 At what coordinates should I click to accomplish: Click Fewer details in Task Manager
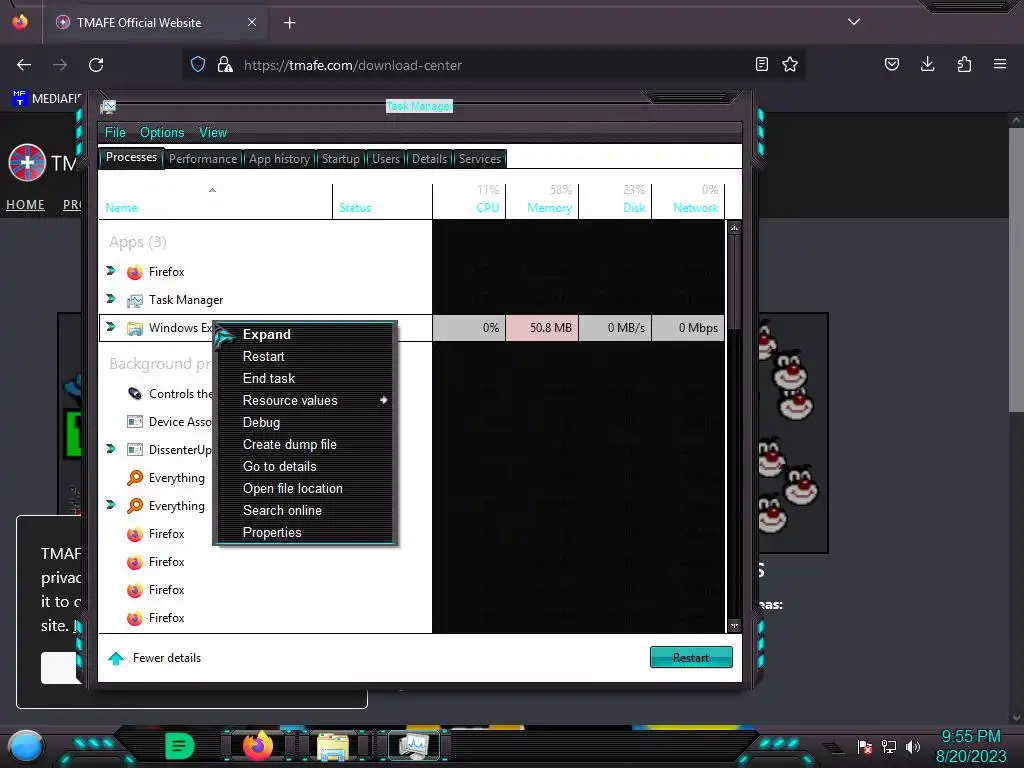pyautogui.click(x=154, y=658)
